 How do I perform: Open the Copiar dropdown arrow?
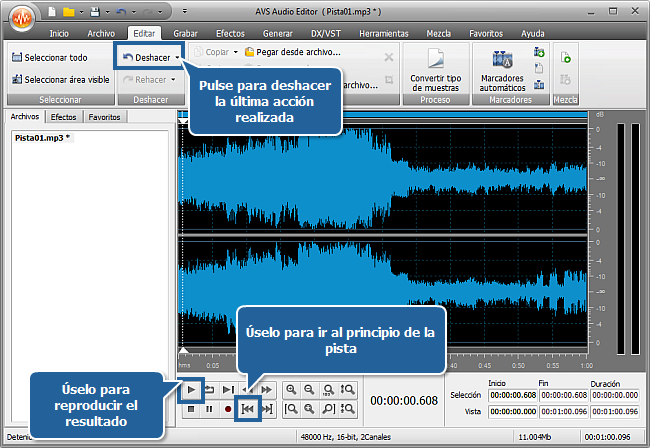click(235, 52)
